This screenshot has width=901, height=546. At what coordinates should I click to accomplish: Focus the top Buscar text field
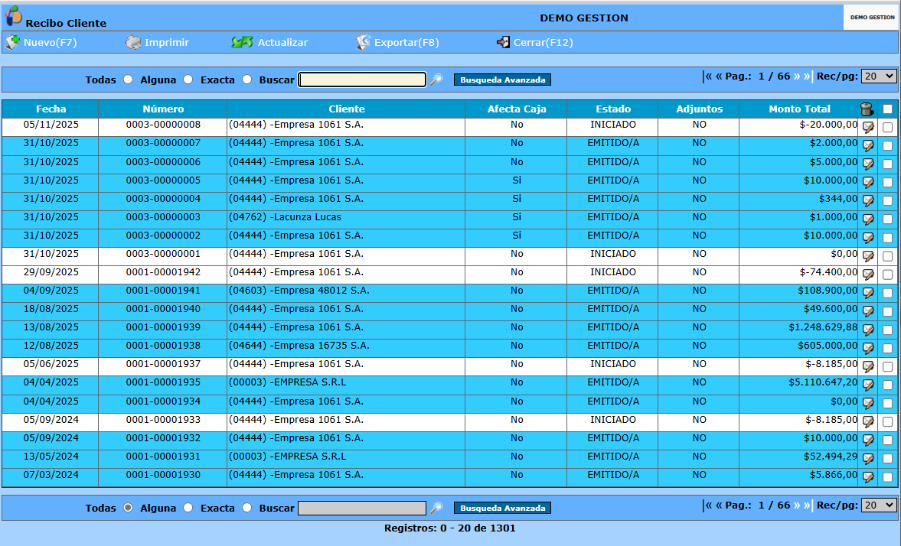coord(362,79)
